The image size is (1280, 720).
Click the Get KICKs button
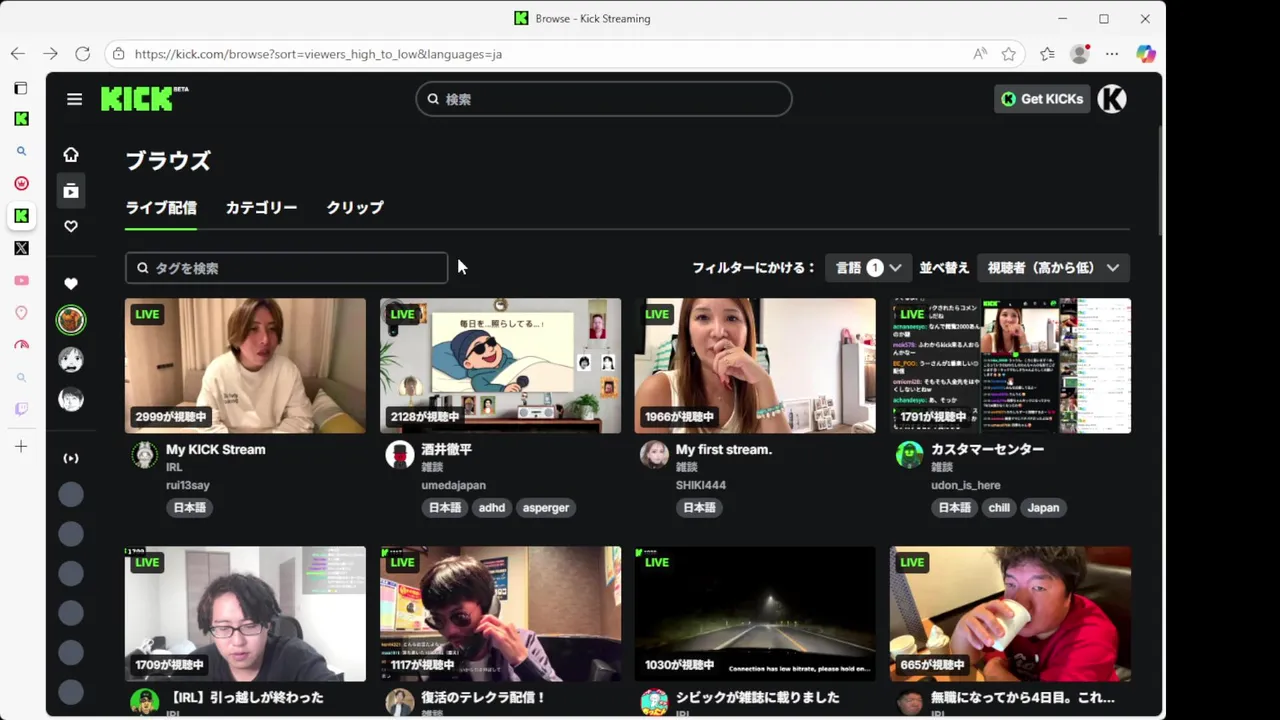[1042, 99]
